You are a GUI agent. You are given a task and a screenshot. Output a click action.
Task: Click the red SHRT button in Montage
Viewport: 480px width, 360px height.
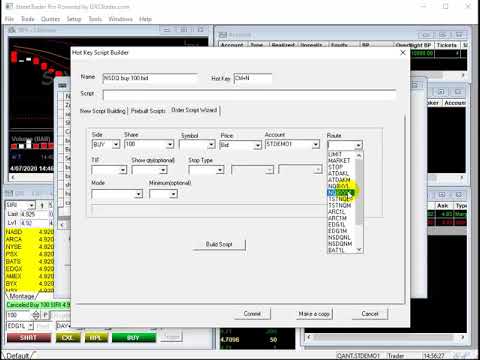tap(29, 338)
